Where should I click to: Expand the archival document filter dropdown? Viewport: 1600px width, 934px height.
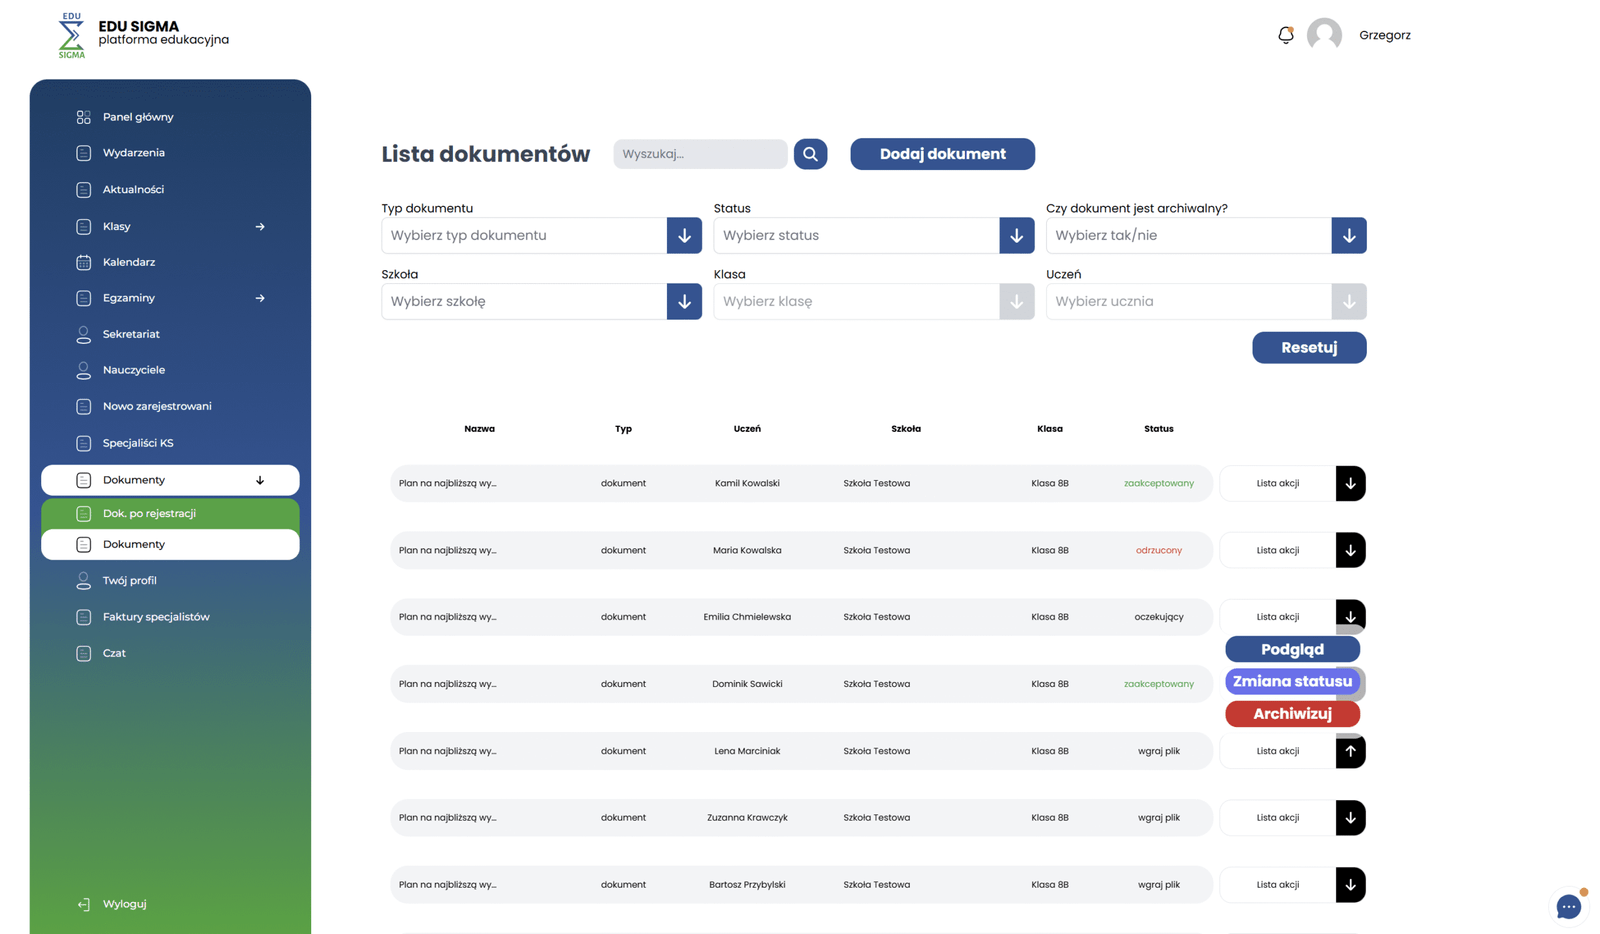[x=1348, y=236]
